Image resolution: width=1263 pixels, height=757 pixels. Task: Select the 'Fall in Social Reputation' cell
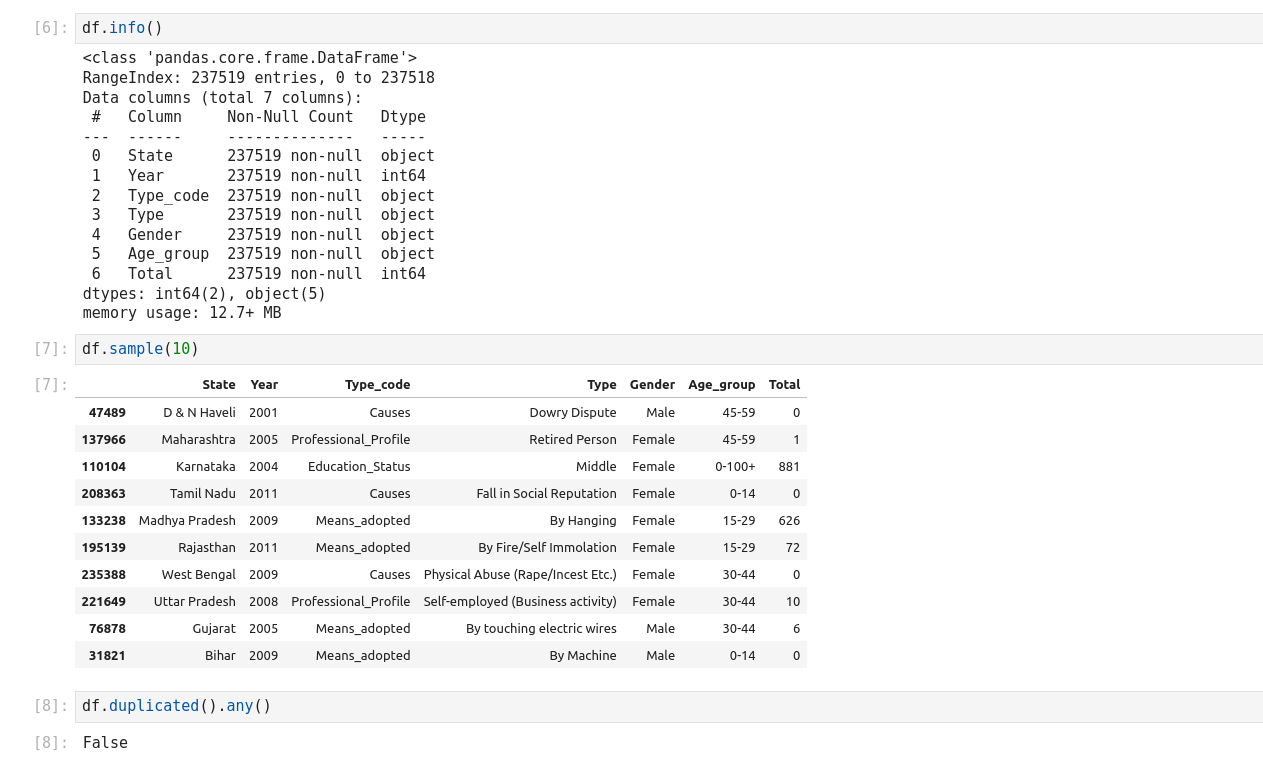(546, 493)
